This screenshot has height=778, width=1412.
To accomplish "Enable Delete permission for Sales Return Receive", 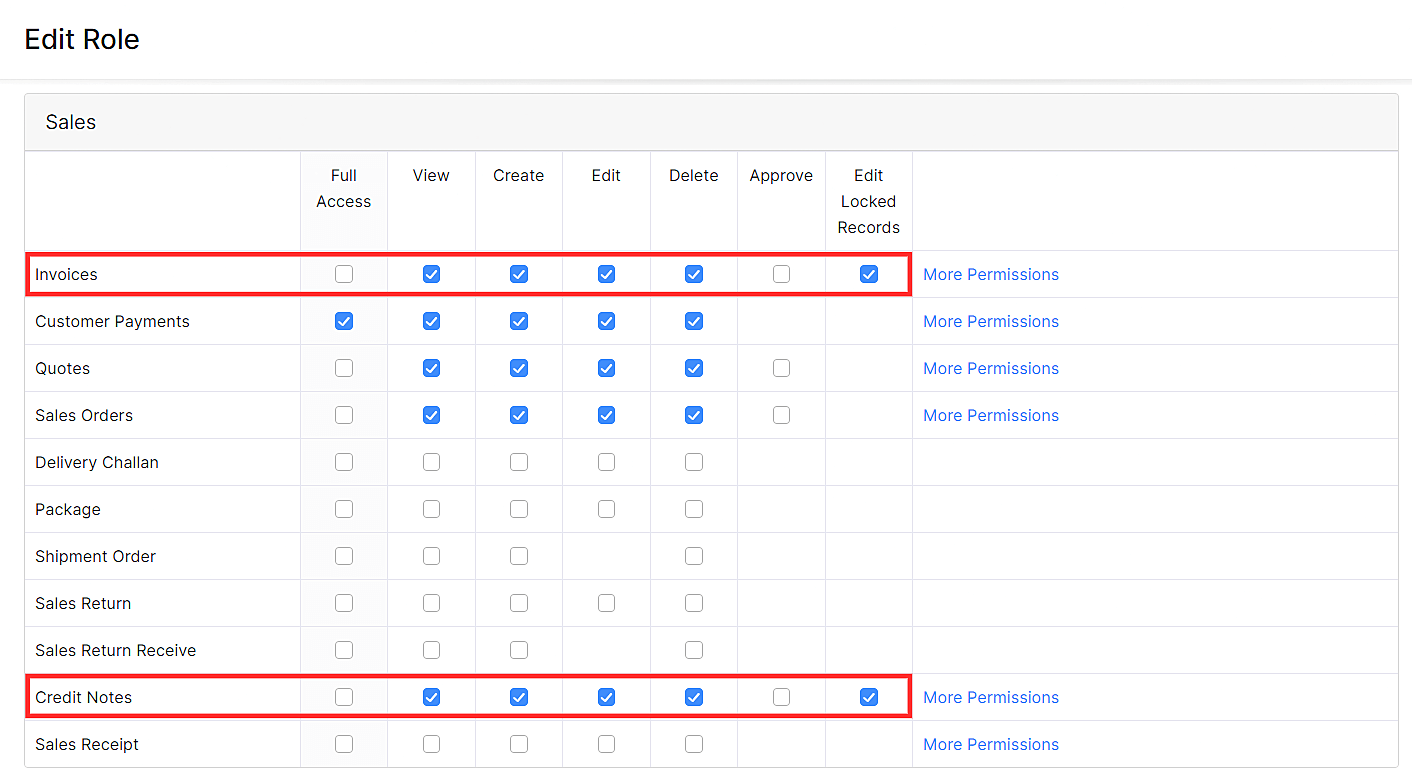I will 693,650.
